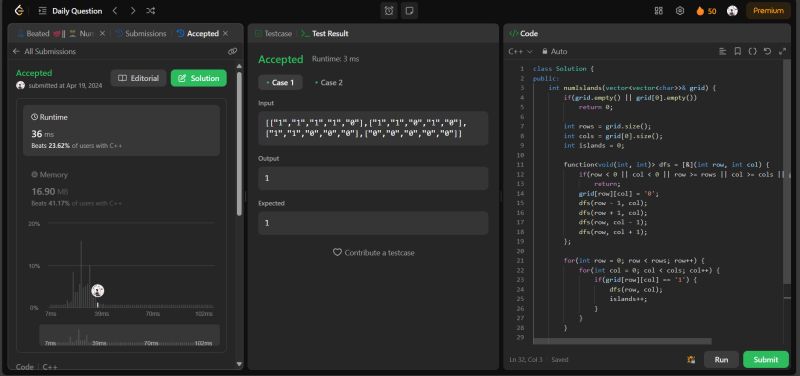800x376 pixels.
Task: Select Case 2 test case
Action: click(329, 82)
